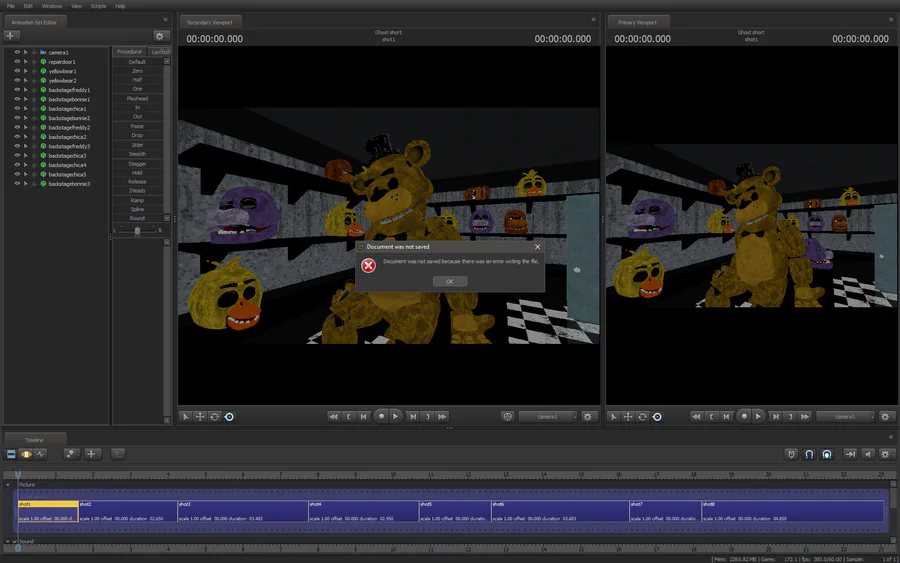Toggle visibility eye for backstagebonnie3
Screen dimensions: 900x563
pos(17,184)
